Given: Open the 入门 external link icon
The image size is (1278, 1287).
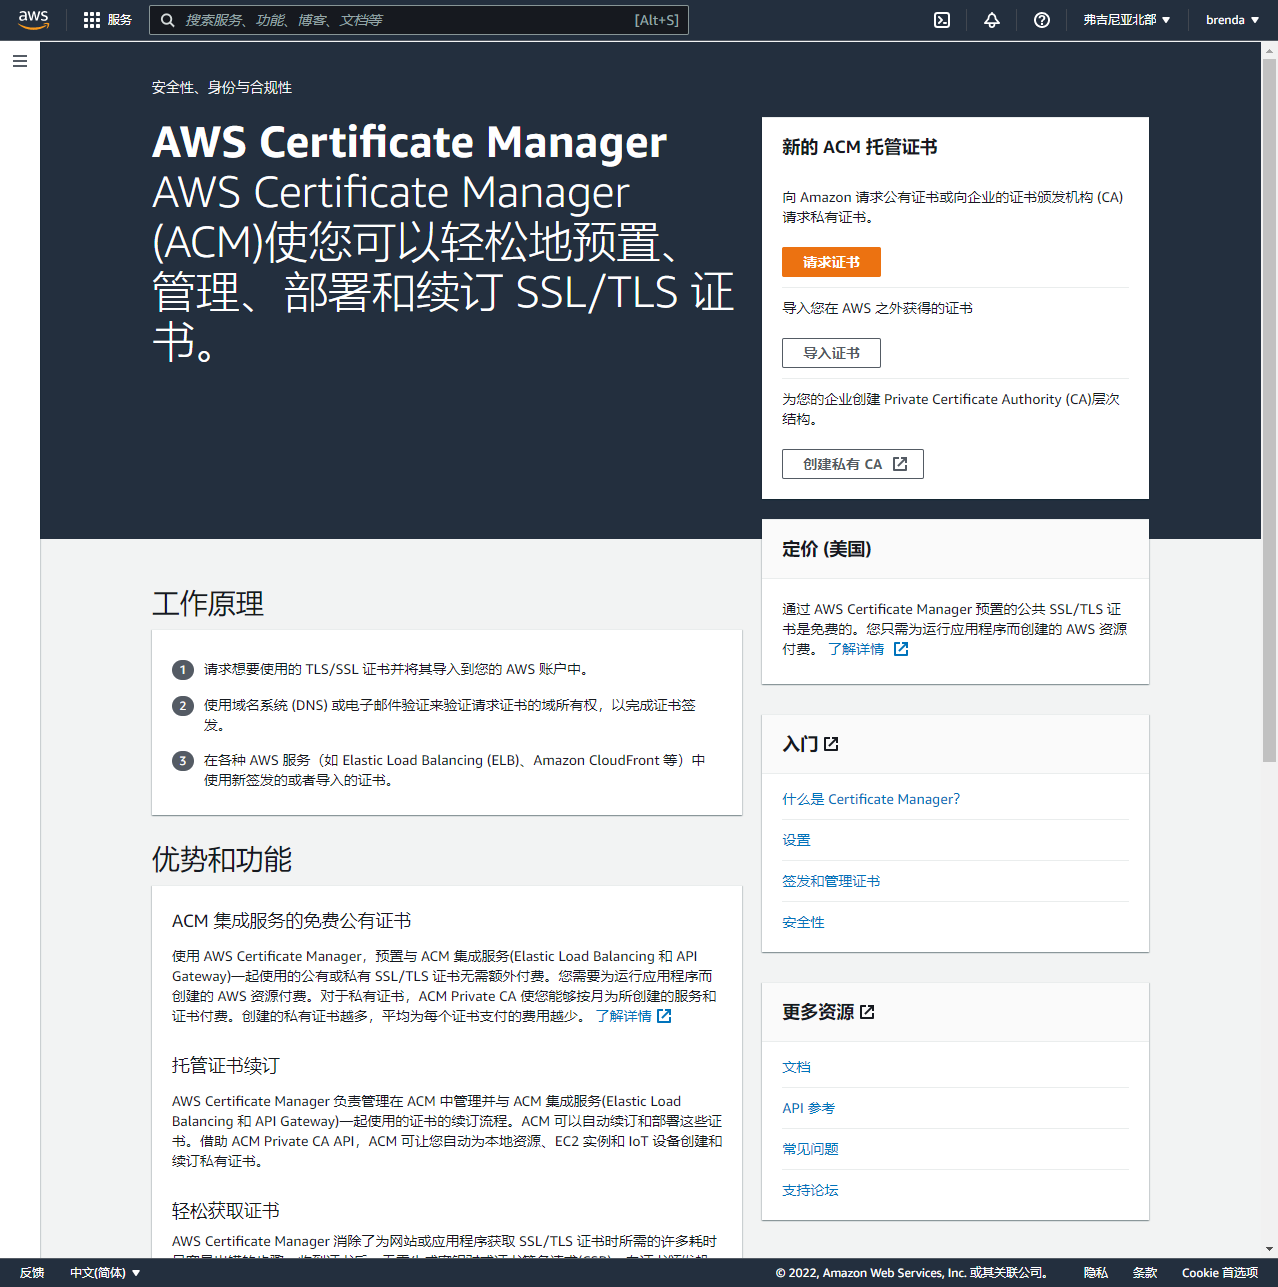Looking at the screenshot, I should 831,744.
